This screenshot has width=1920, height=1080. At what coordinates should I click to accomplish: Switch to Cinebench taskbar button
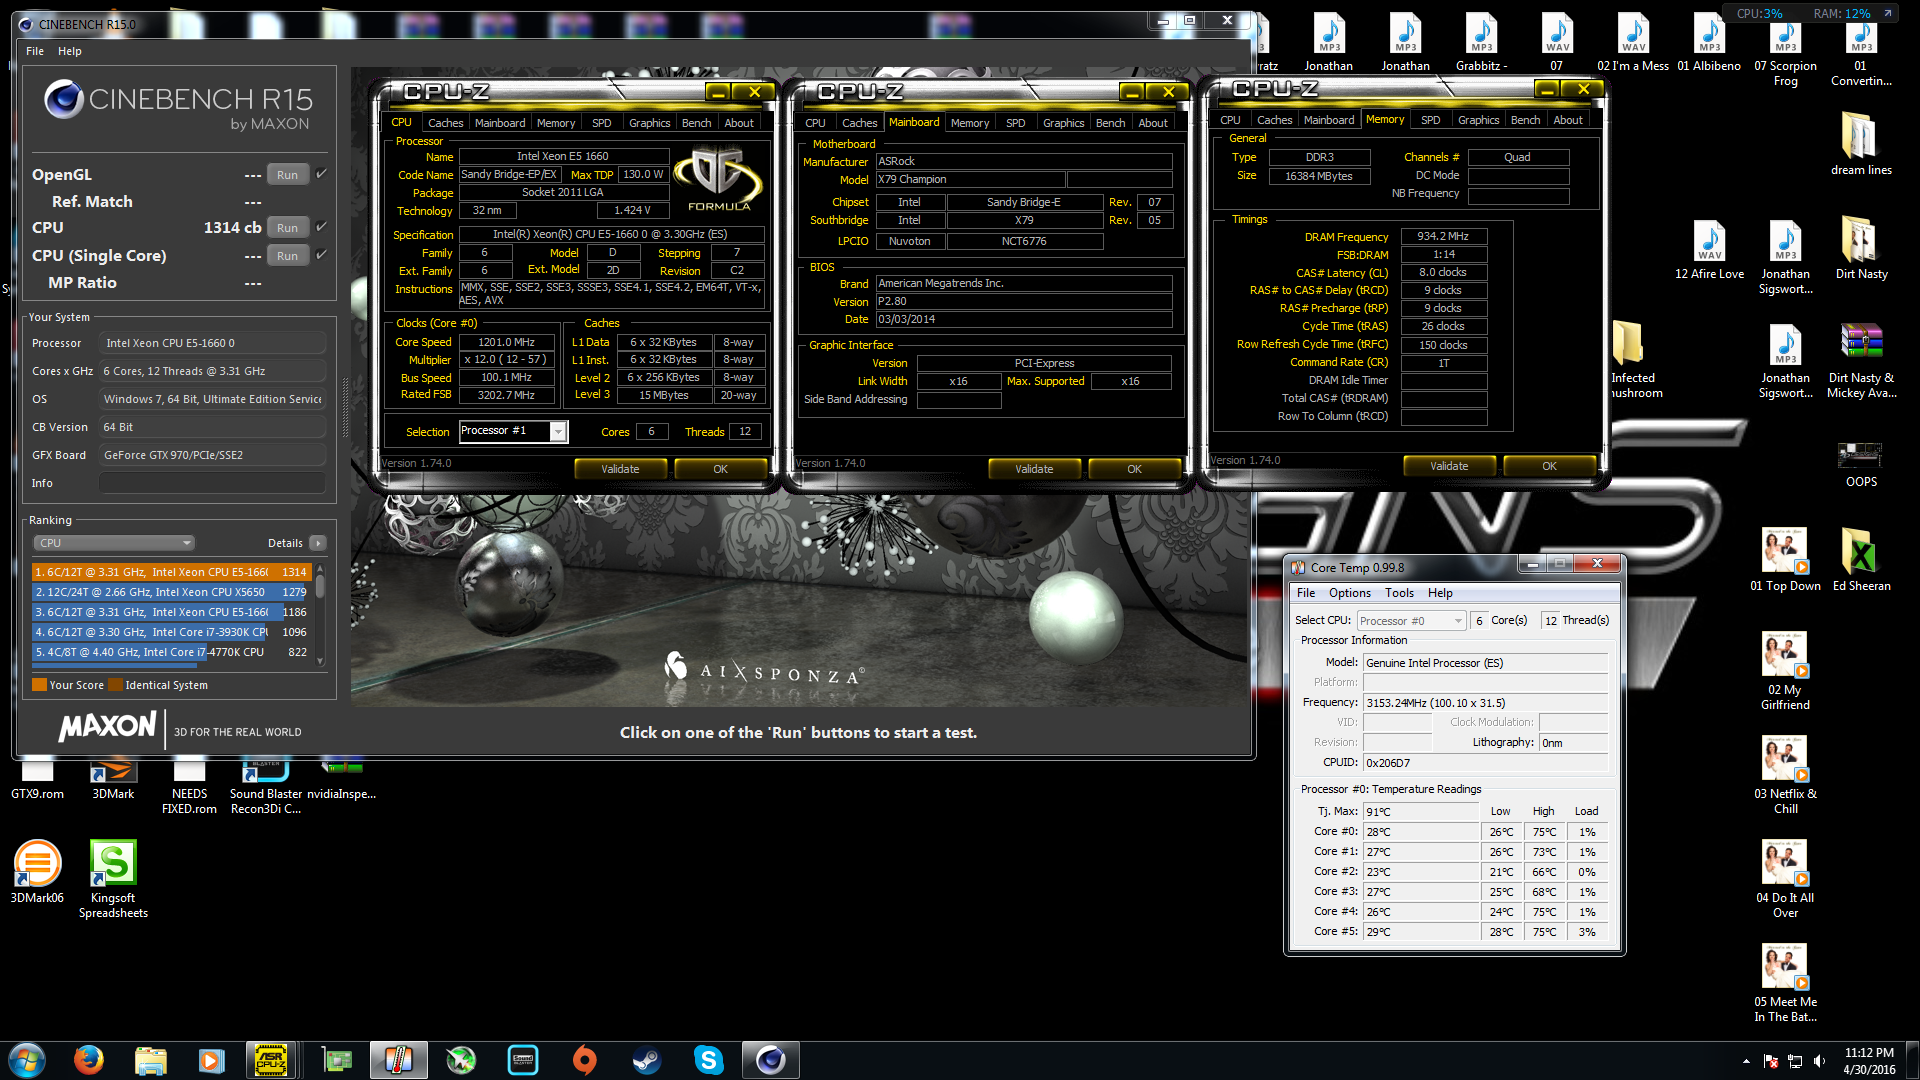pyautogui.click(x=770, y=1060)
